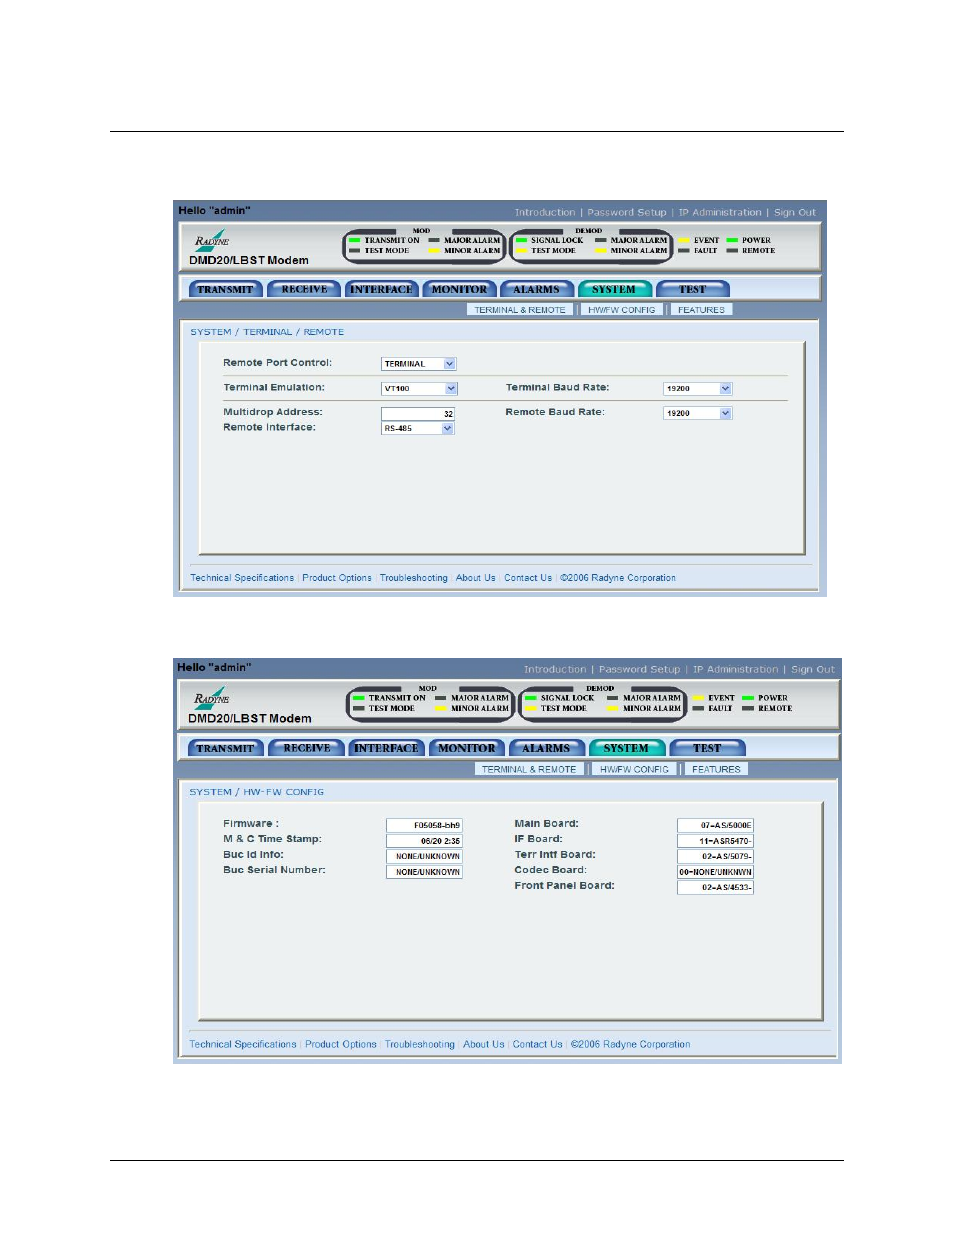Open About Us link in lower footer
This screenshot has height=1235, width=954.
(x=484, y=1045)
